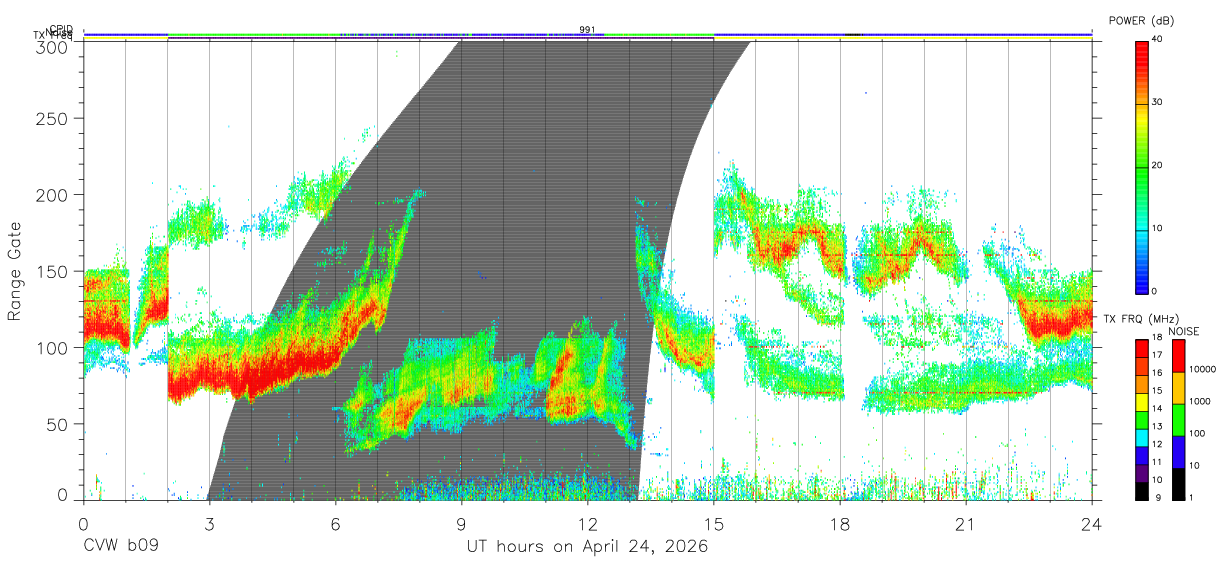Click the "CPID" label at top left

pos(61,29)
